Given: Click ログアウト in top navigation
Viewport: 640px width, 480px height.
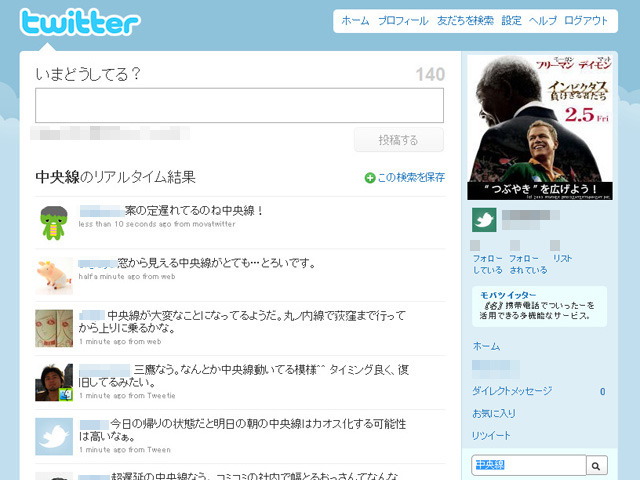Looking at the screenshot, I should [586, 21].
